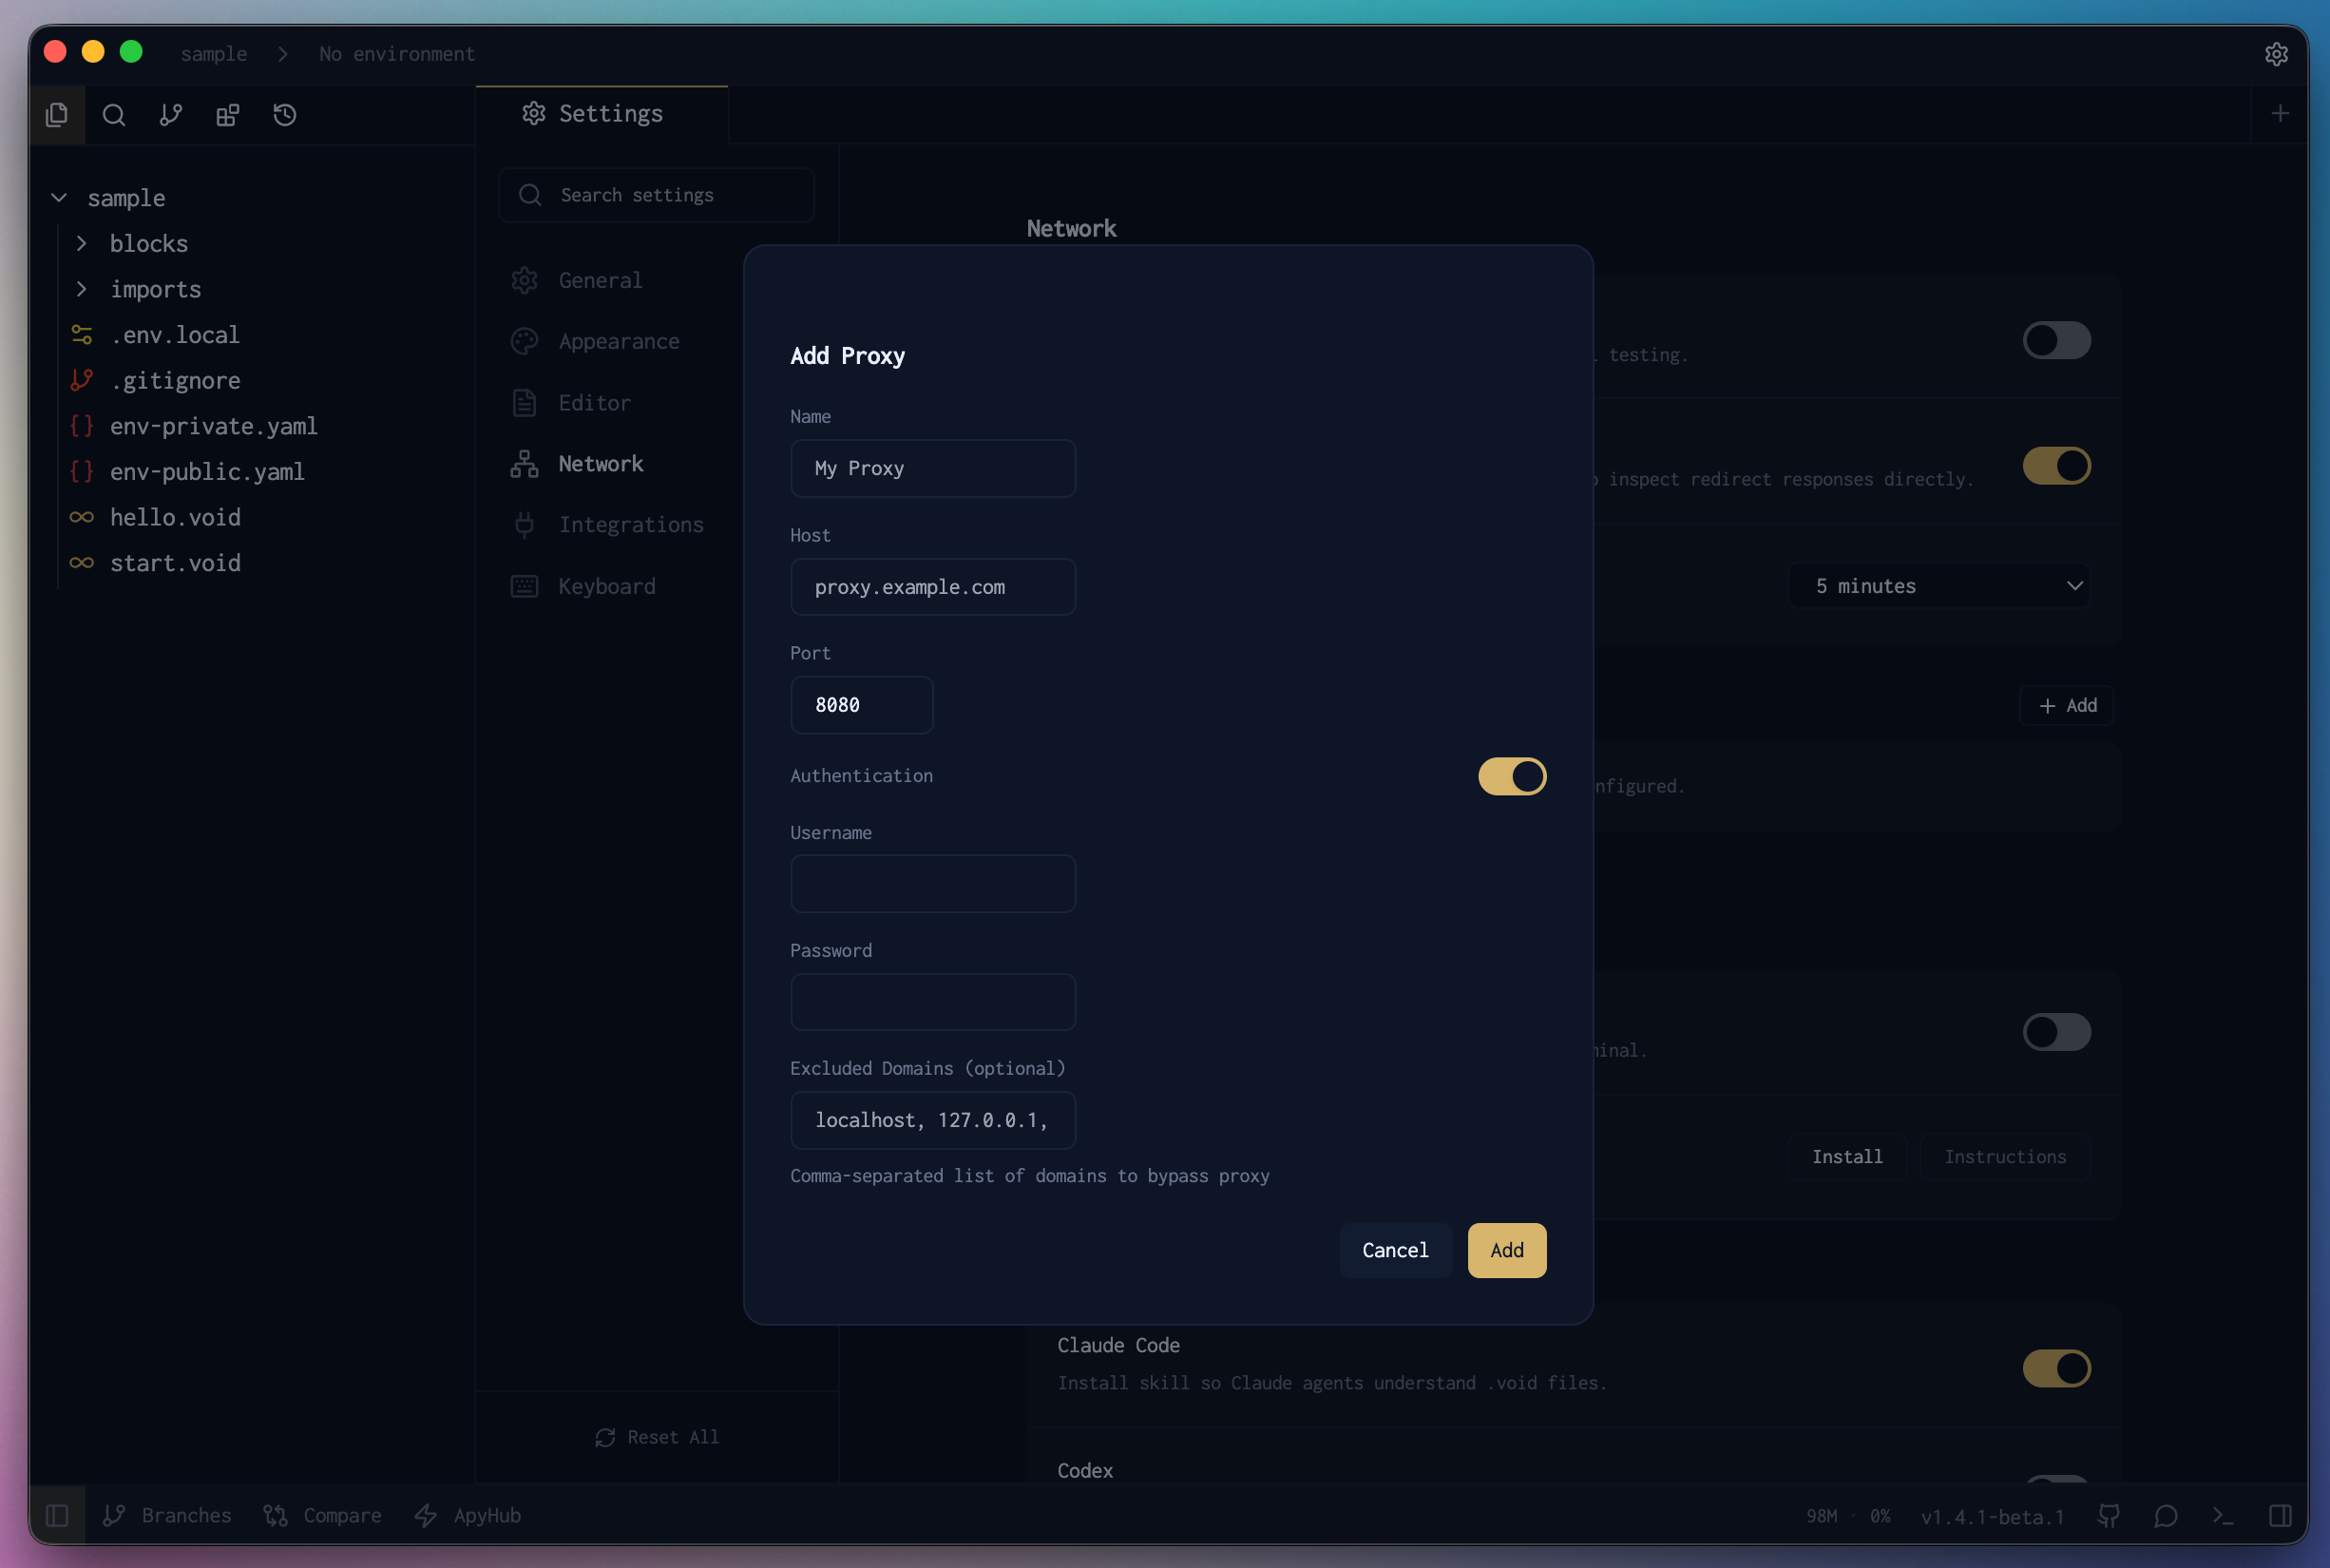The width and height of the screenshot is (2330, 1568).
Task: Select the blocks panel icon in sidebar
Action: pos(227,114)
